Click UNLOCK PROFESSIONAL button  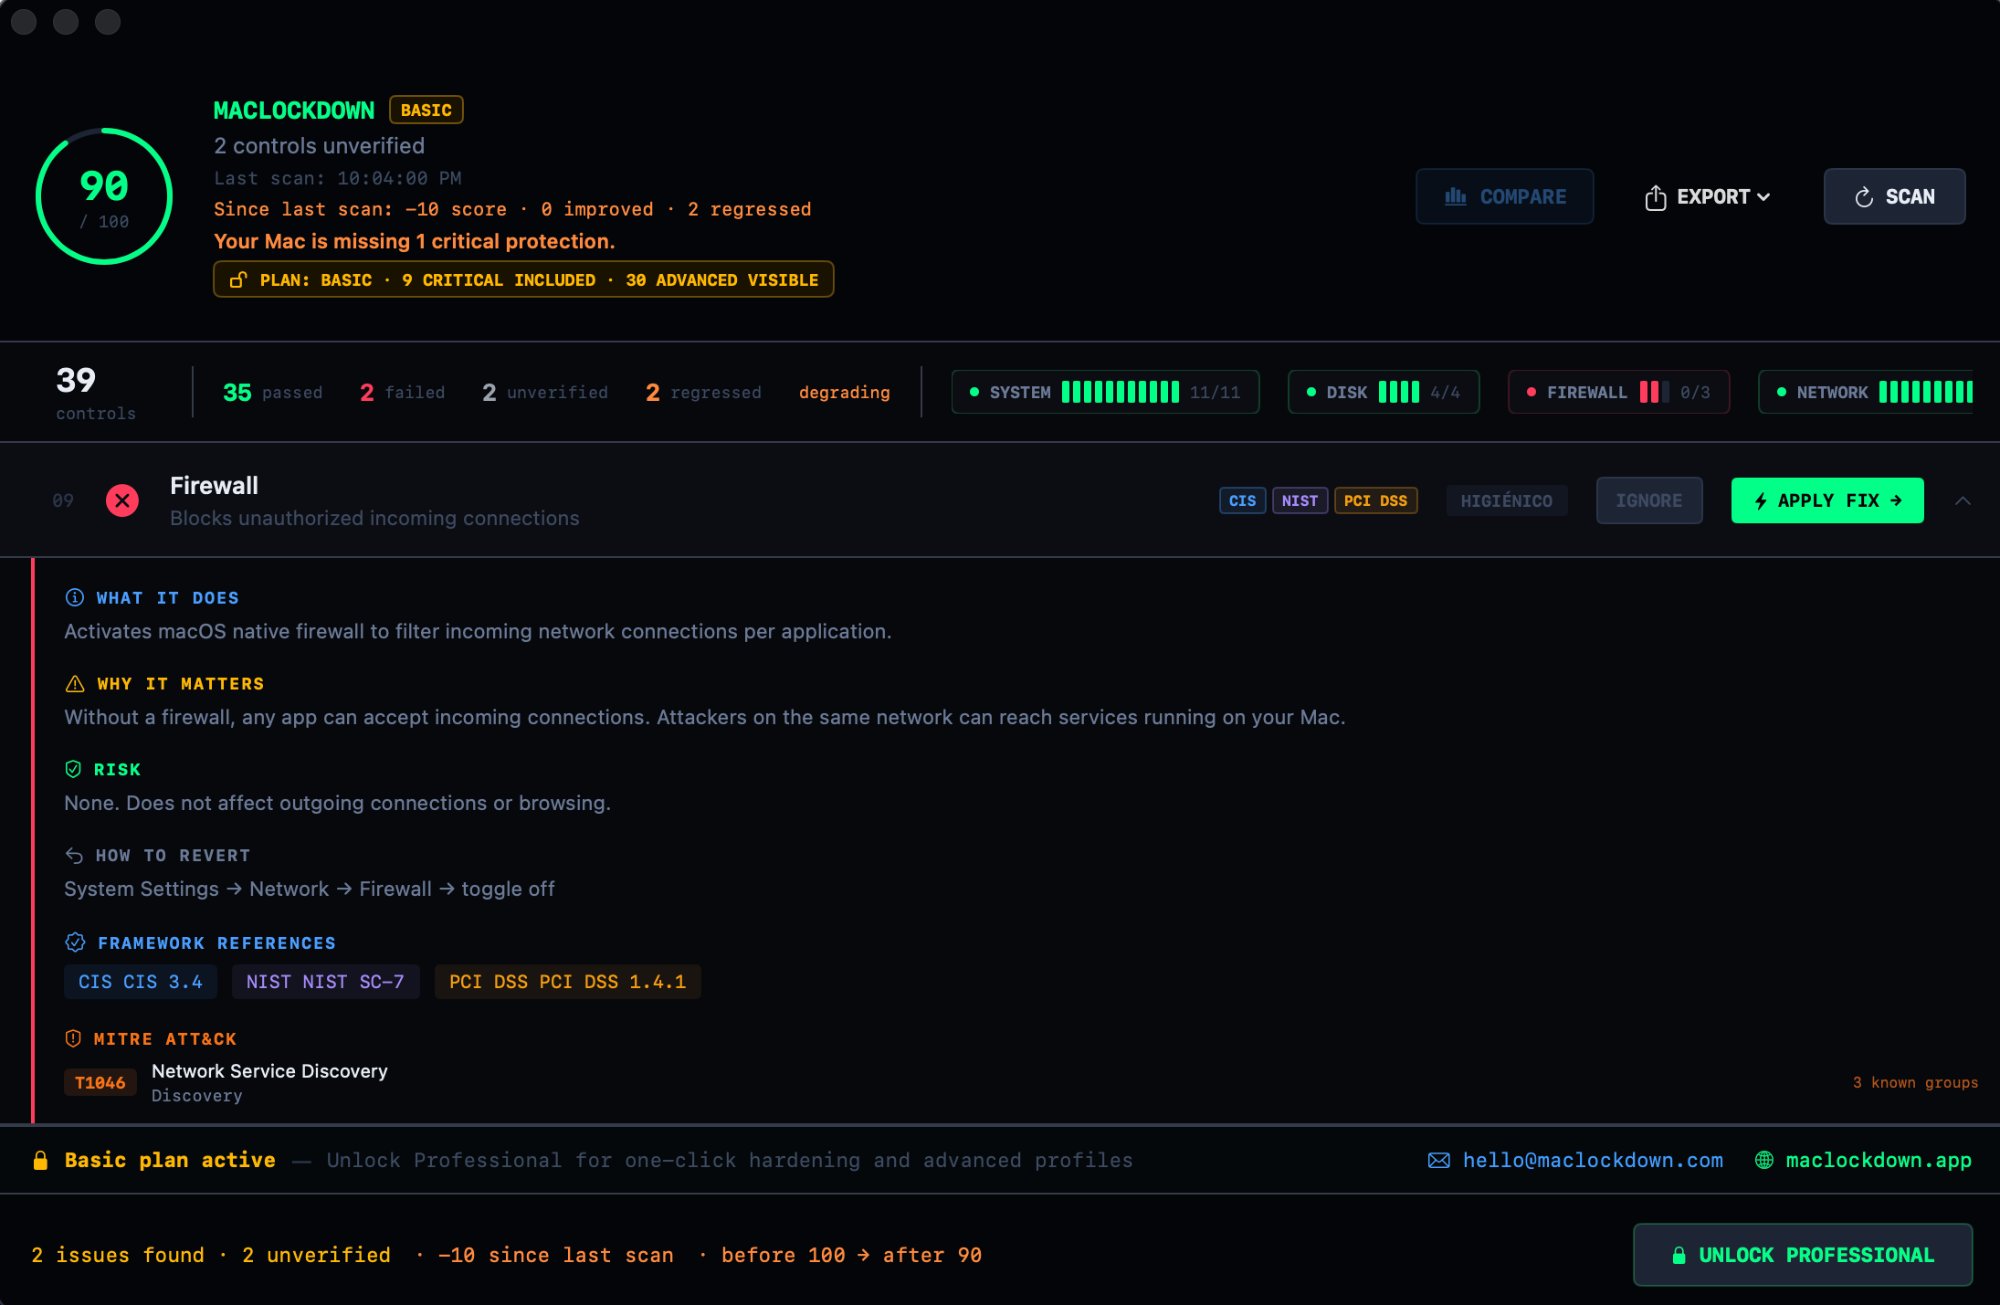1802,1255
